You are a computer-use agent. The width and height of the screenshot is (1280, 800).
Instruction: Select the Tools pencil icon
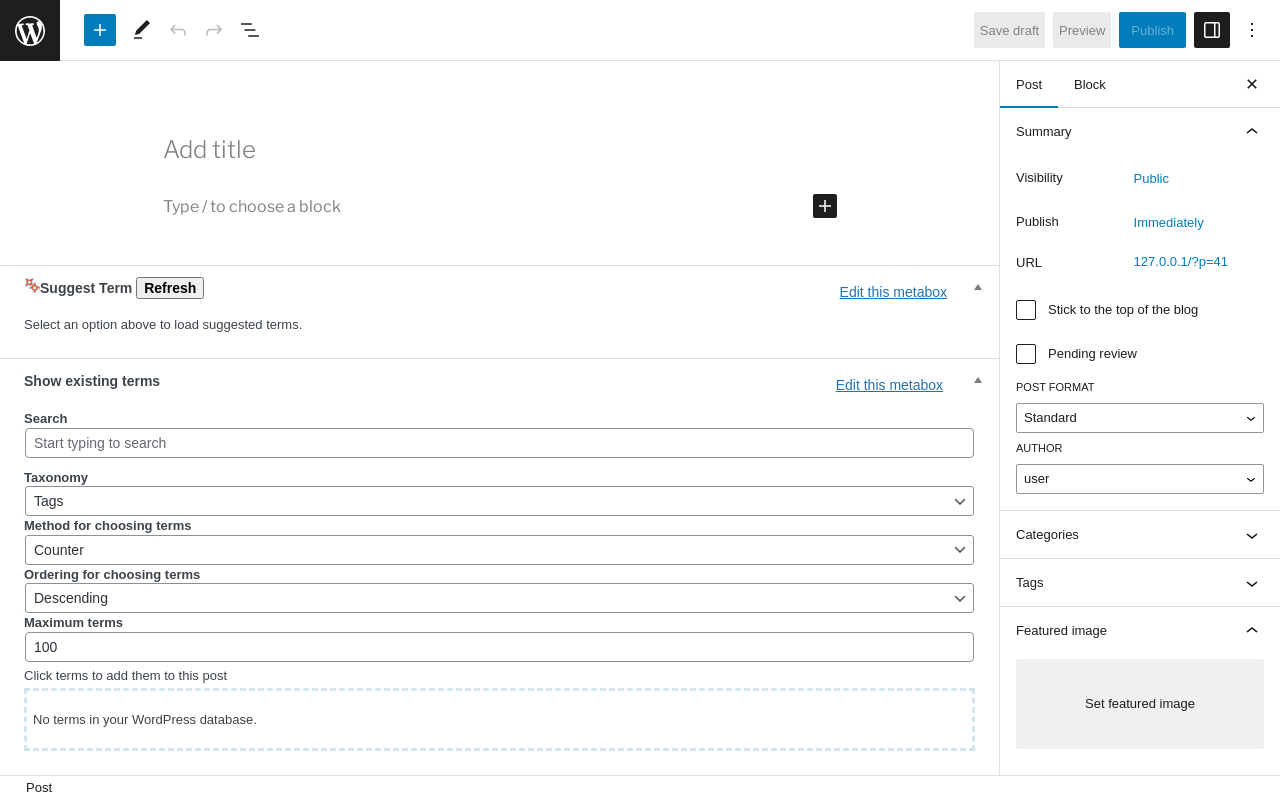142,30
